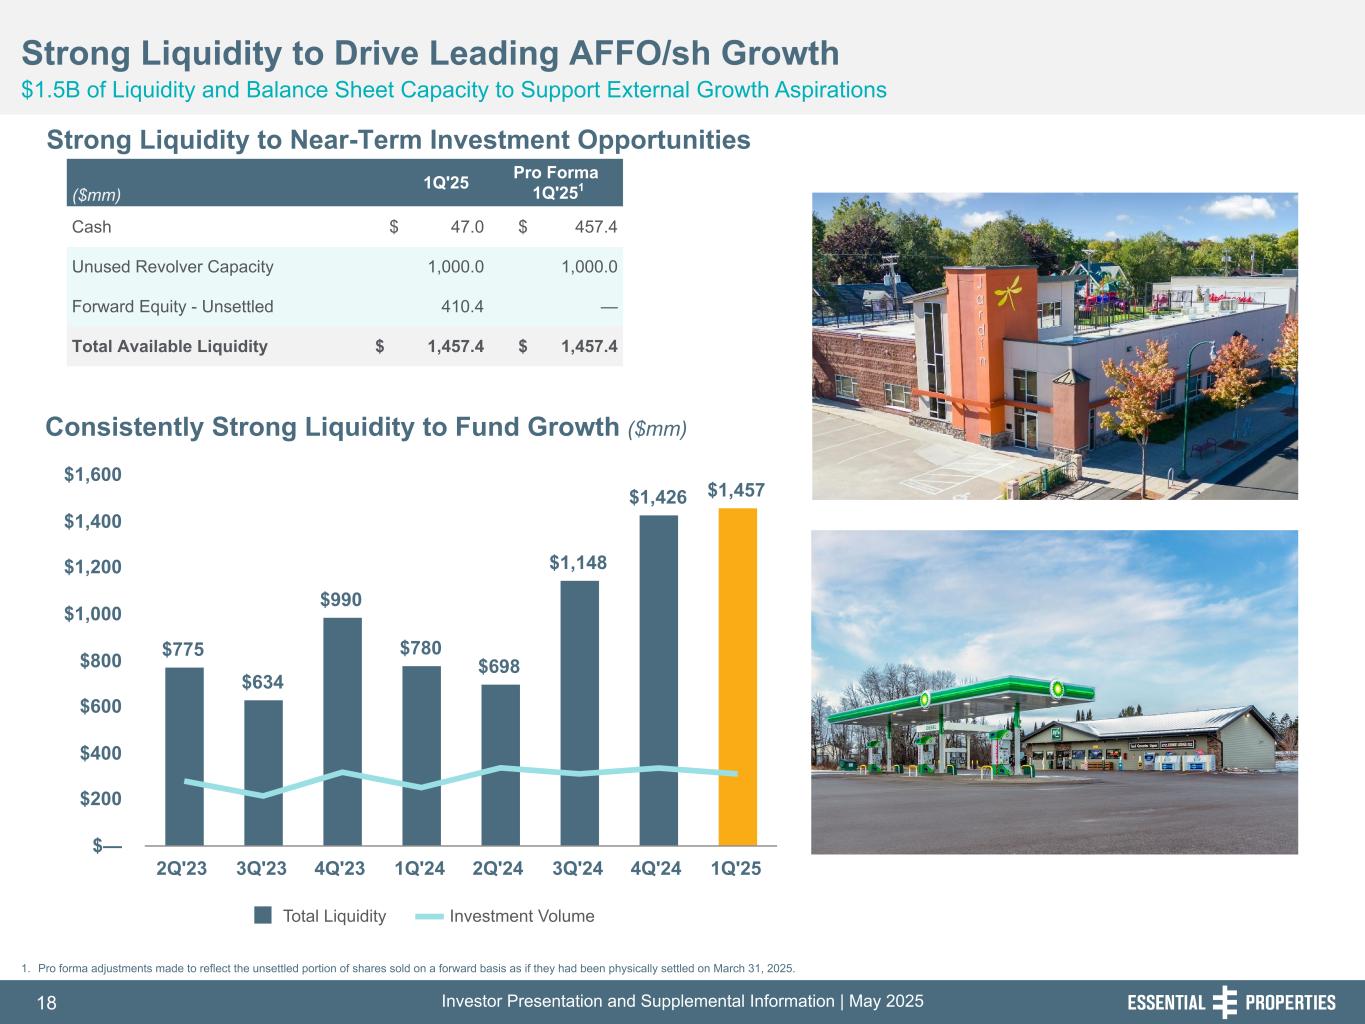This screenshot has height=1024, width=1365.
Task: Click the Total Liquidity legend square
Action: pyautogui.click(x=263, y=916)
